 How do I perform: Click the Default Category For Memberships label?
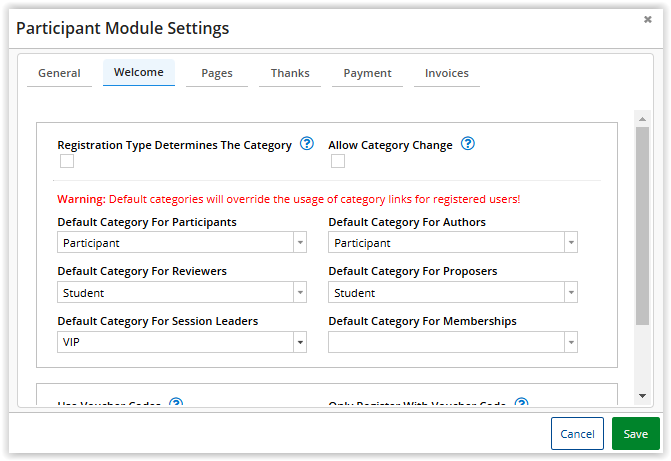pos(422,321)
